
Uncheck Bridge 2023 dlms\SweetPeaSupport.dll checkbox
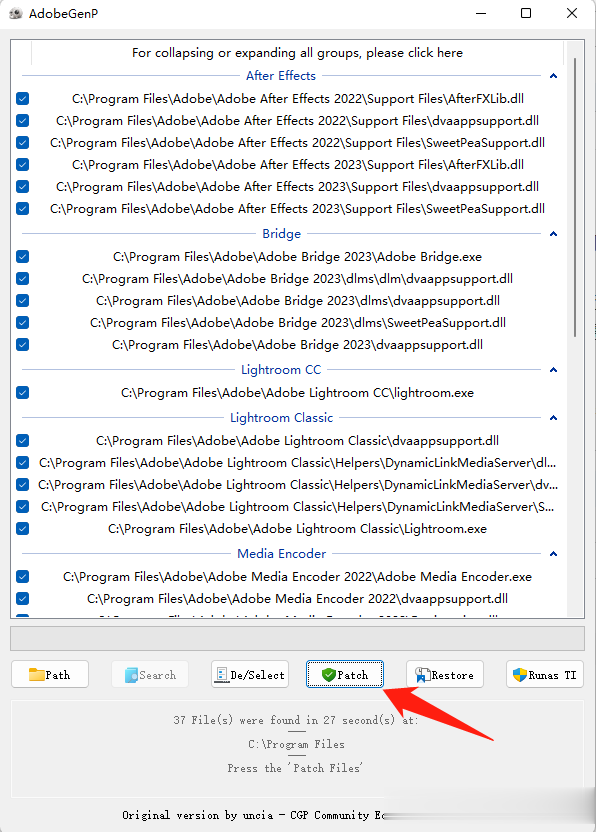tap(22, 323)
